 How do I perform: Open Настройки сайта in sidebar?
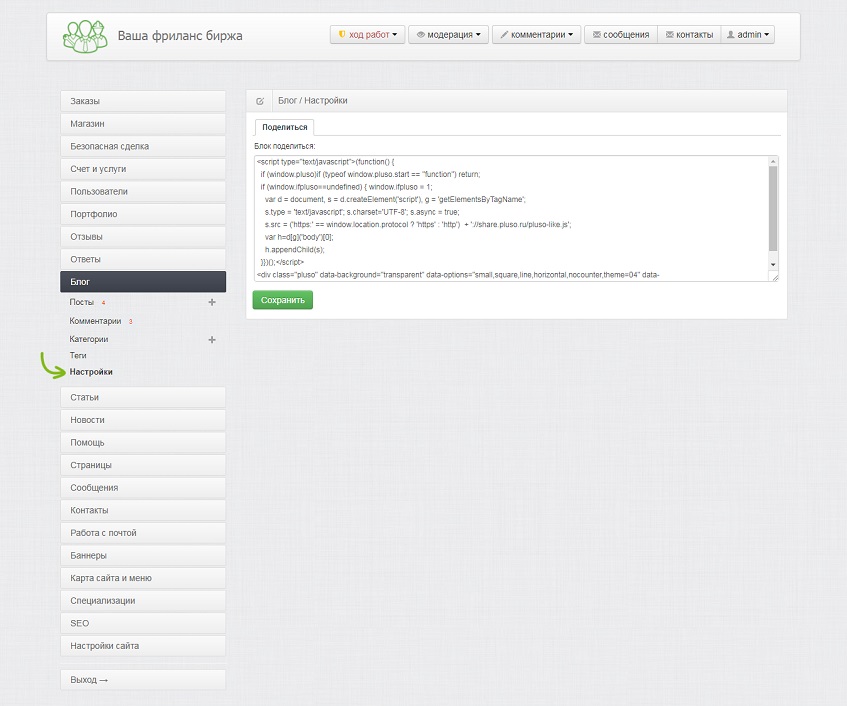143,647
